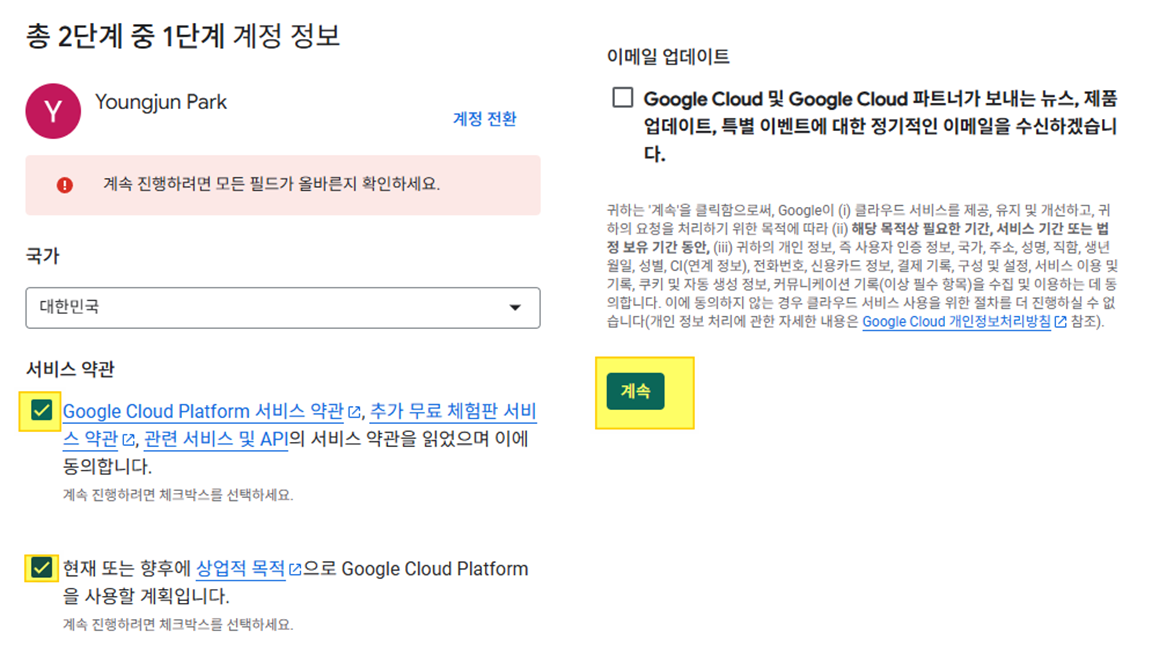Click the red error alert icon

pos(65,185)
